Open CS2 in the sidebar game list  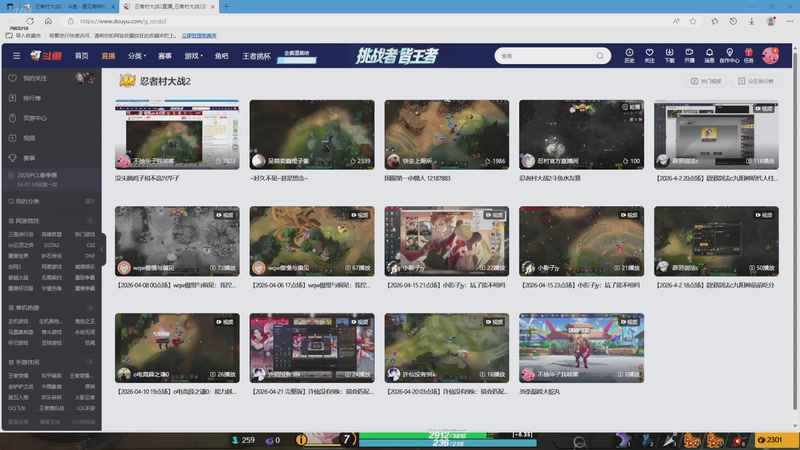coord(90,245)
